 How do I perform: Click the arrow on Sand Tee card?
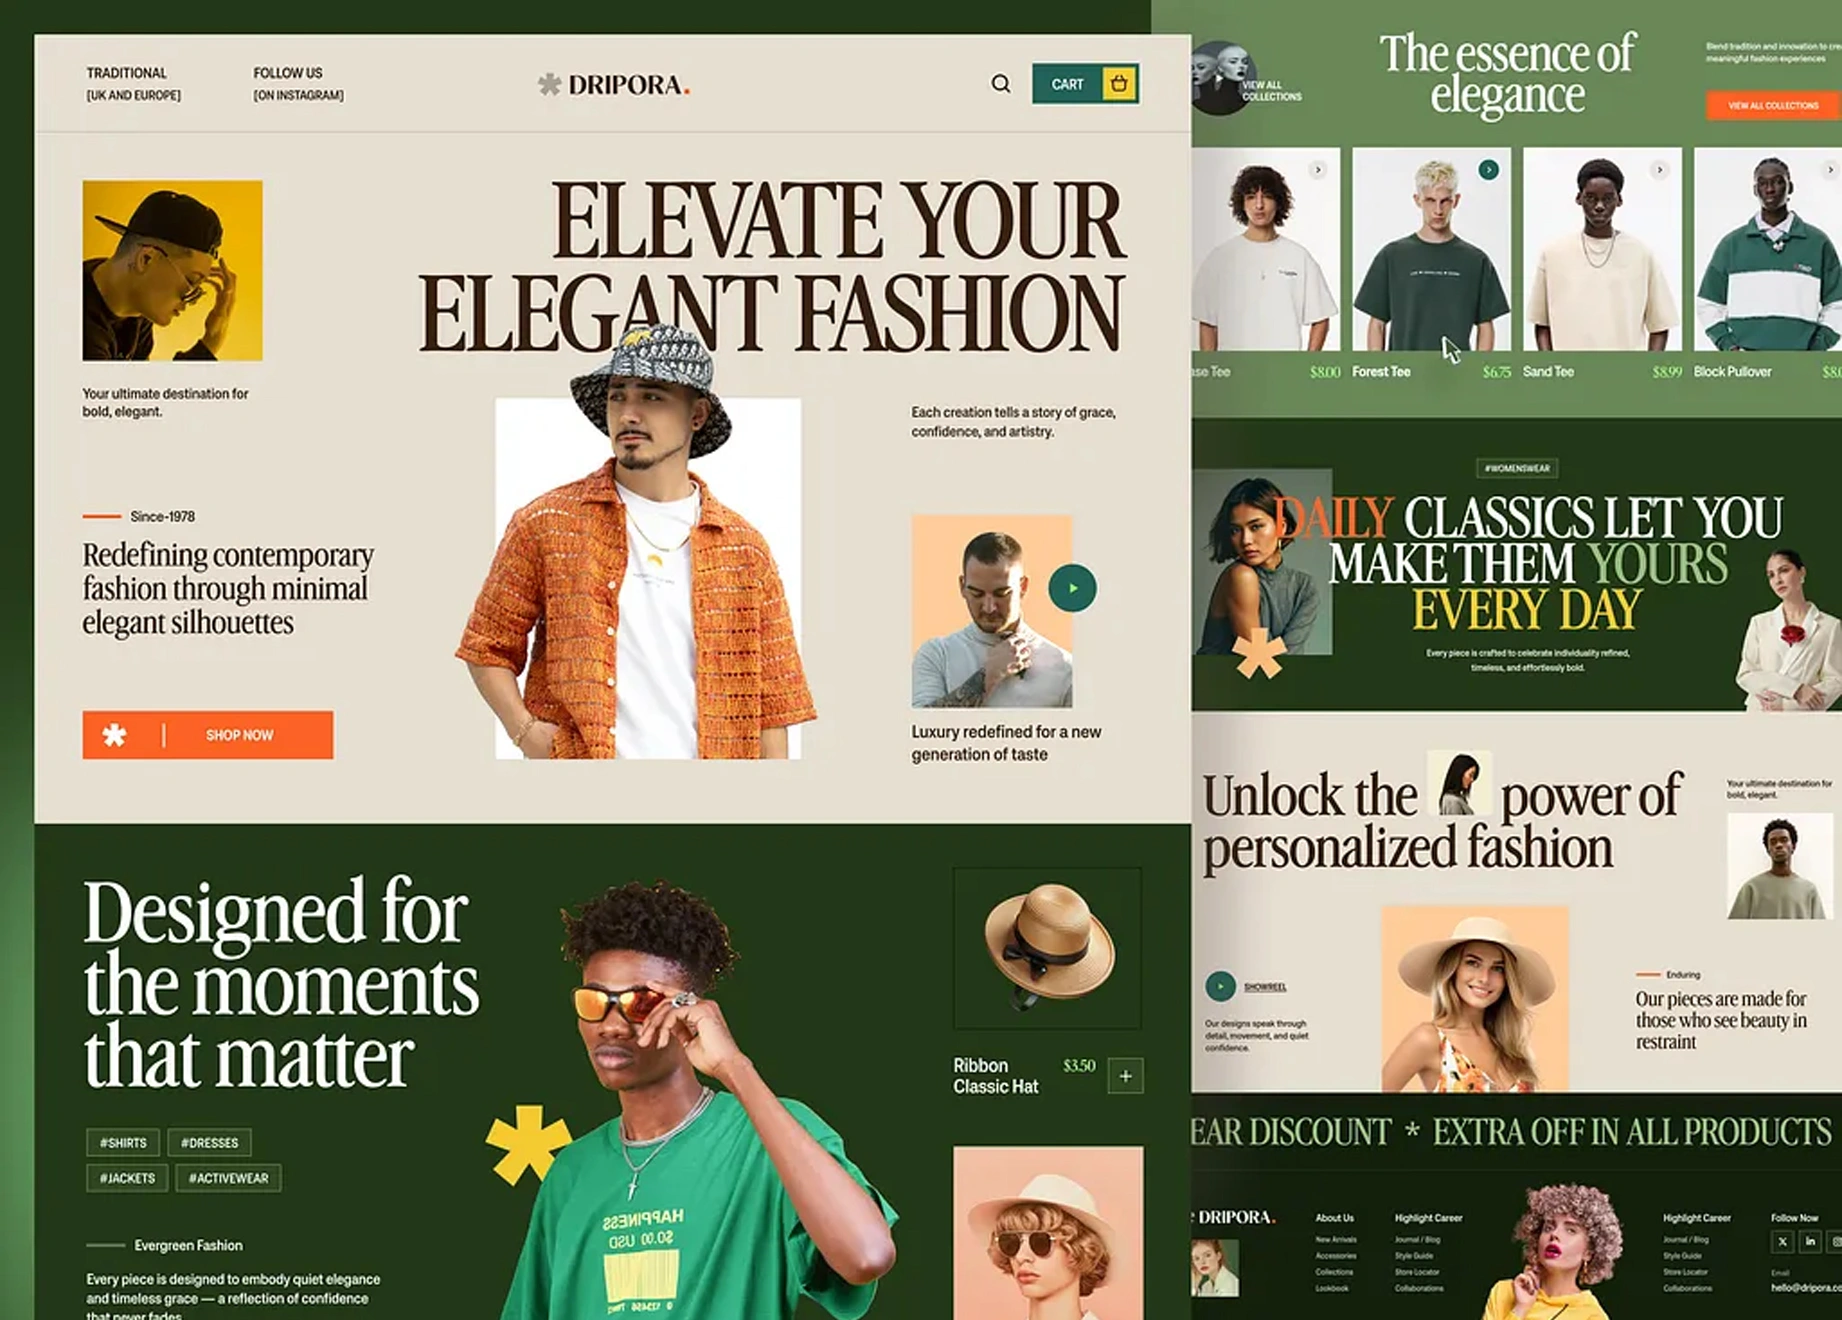[x=1660, y=170]
